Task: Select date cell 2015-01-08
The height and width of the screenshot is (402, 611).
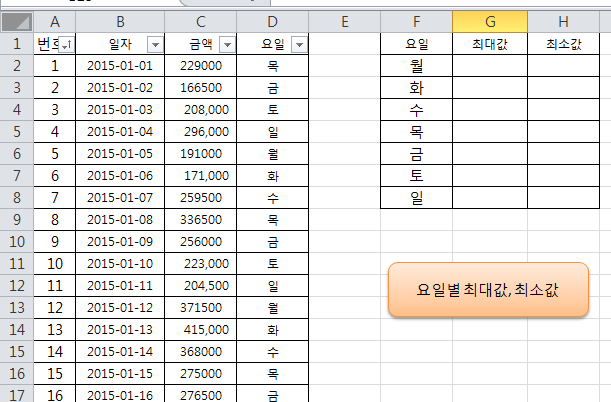Action: (120, 220)
